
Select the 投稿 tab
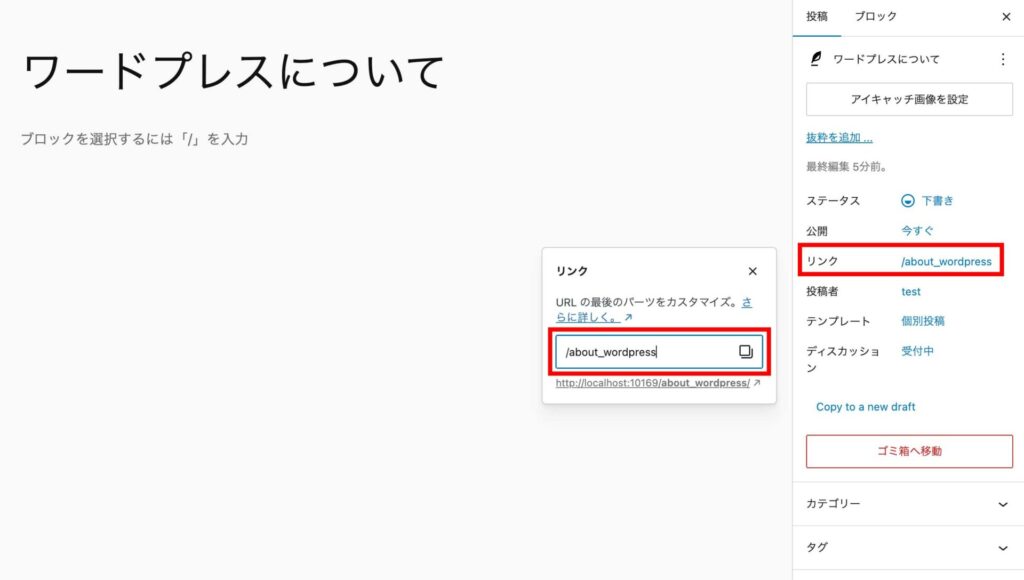817,17
